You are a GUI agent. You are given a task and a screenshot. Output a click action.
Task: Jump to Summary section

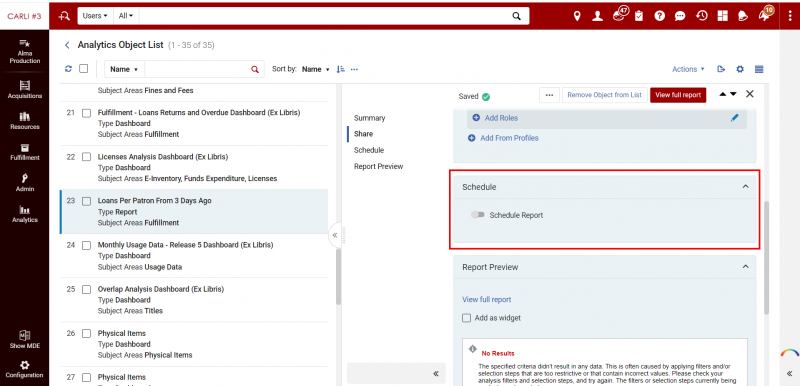tap(369, 118)
